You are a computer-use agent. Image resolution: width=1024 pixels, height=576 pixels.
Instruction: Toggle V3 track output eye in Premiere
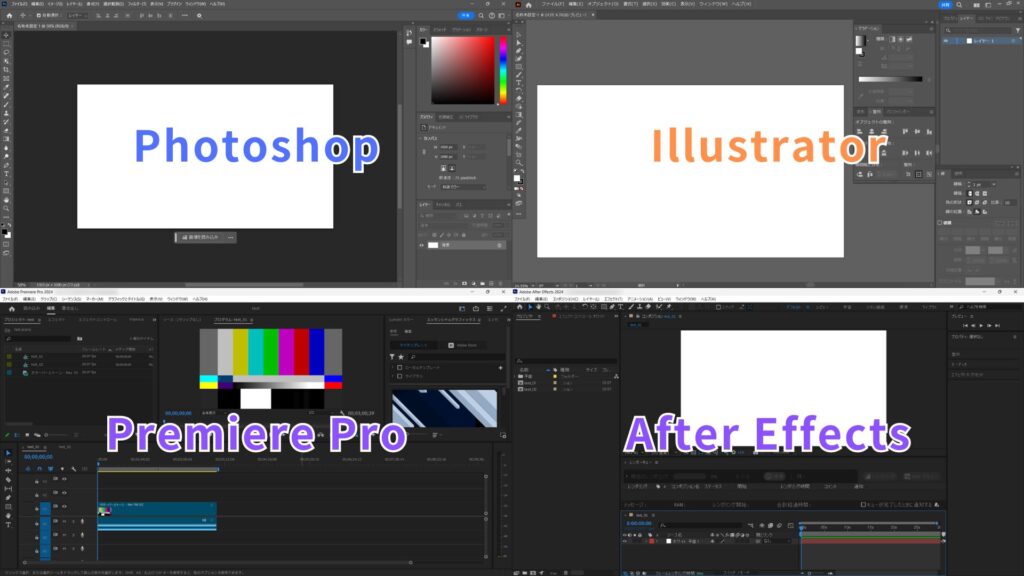coord(64,479)
